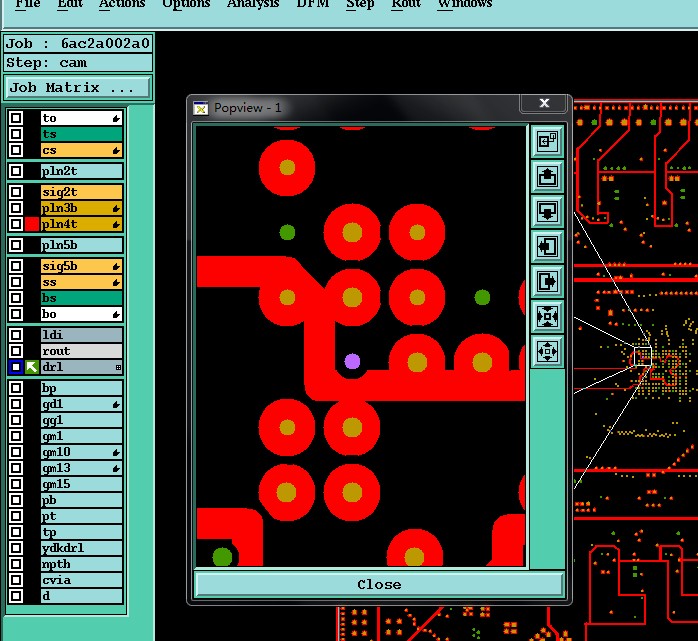This screenshot has width=698, height=641.
Task: Click the white zoom-area rectangle in the board view
Action: [x=642, y=357]
